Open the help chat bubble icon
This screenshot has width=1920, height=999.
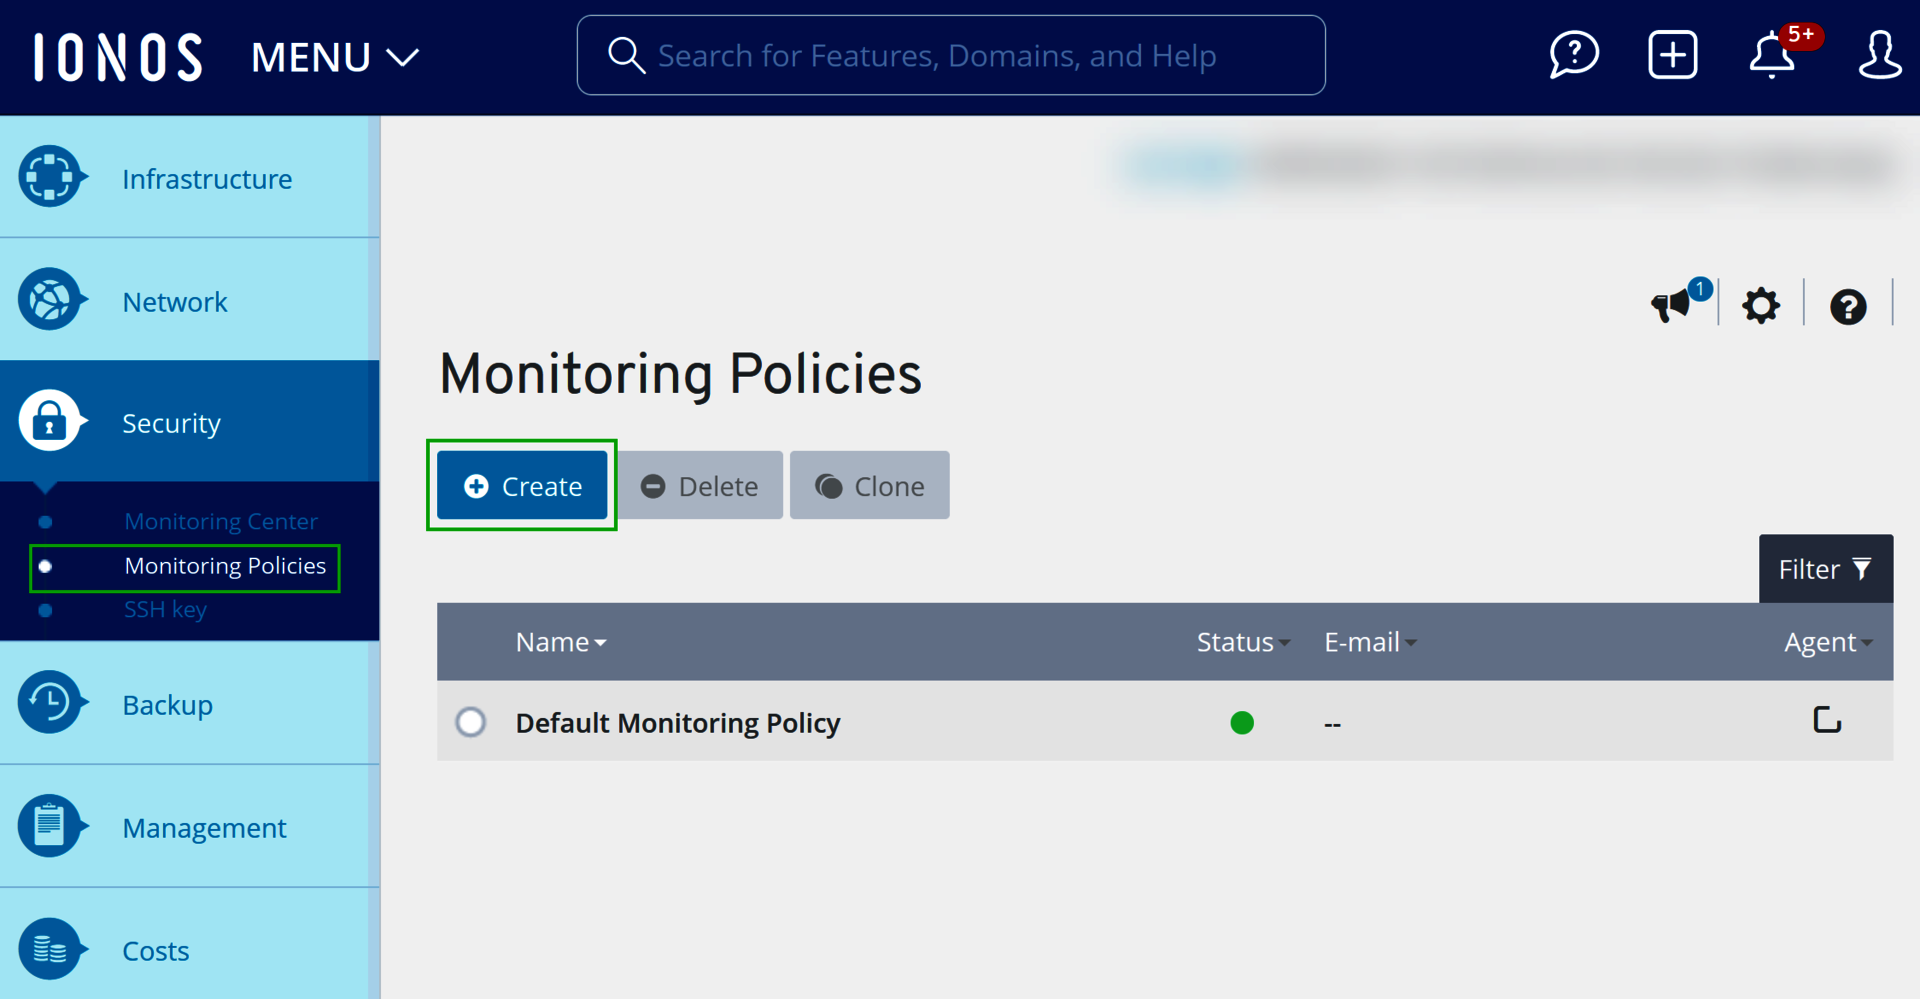1573,55
